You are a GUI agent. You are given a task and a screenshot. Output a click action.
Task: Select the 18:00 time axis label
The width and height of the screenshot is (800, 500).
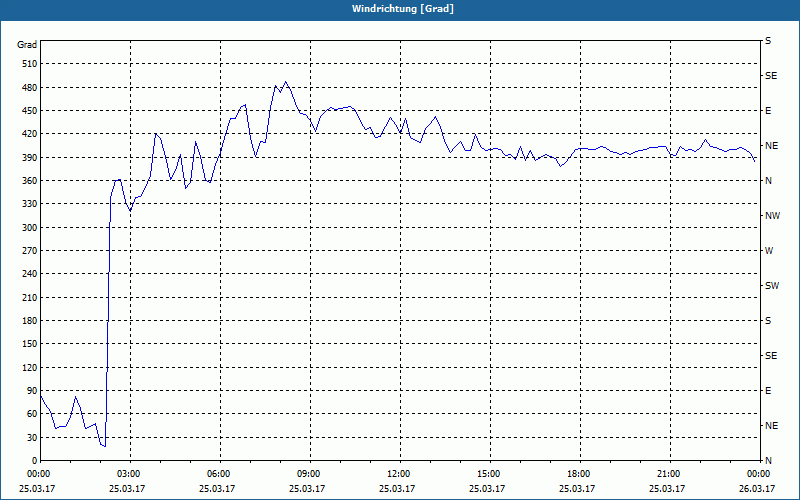[x=580, y=474]
